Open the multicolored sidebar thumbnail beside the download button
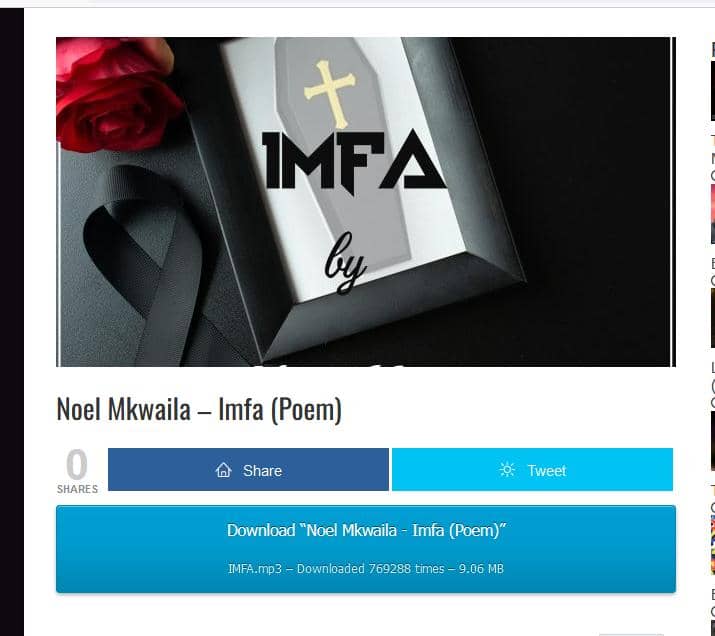The height and width of the screenshot is (636, 715). point(712,547)
